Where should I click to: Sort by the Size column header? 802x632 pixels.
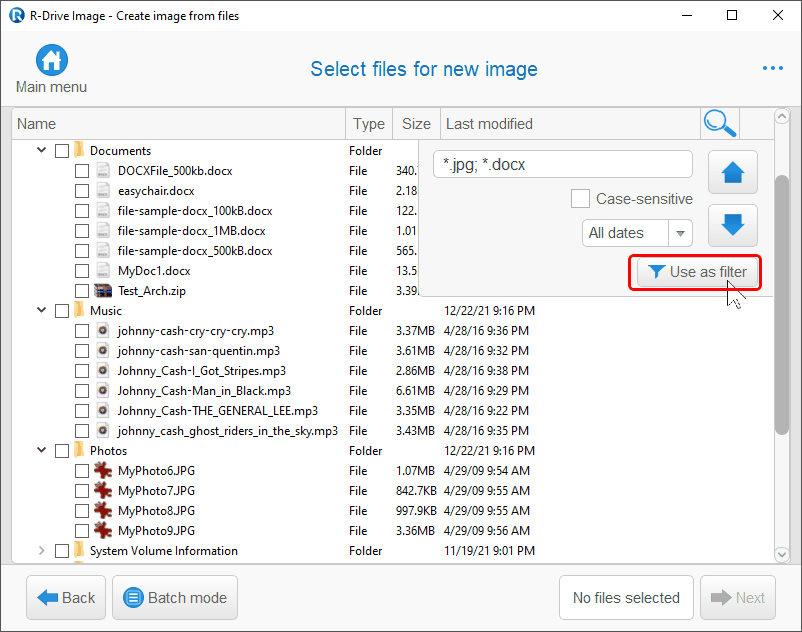click(x=416, y=124)
